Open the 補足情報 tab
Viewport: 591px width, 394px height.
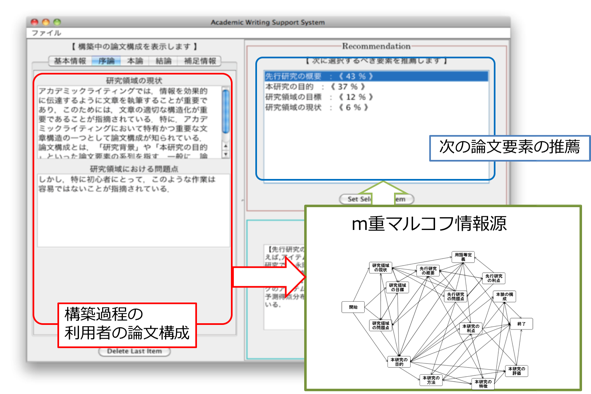pyautogui.click(x=200, y=61)
